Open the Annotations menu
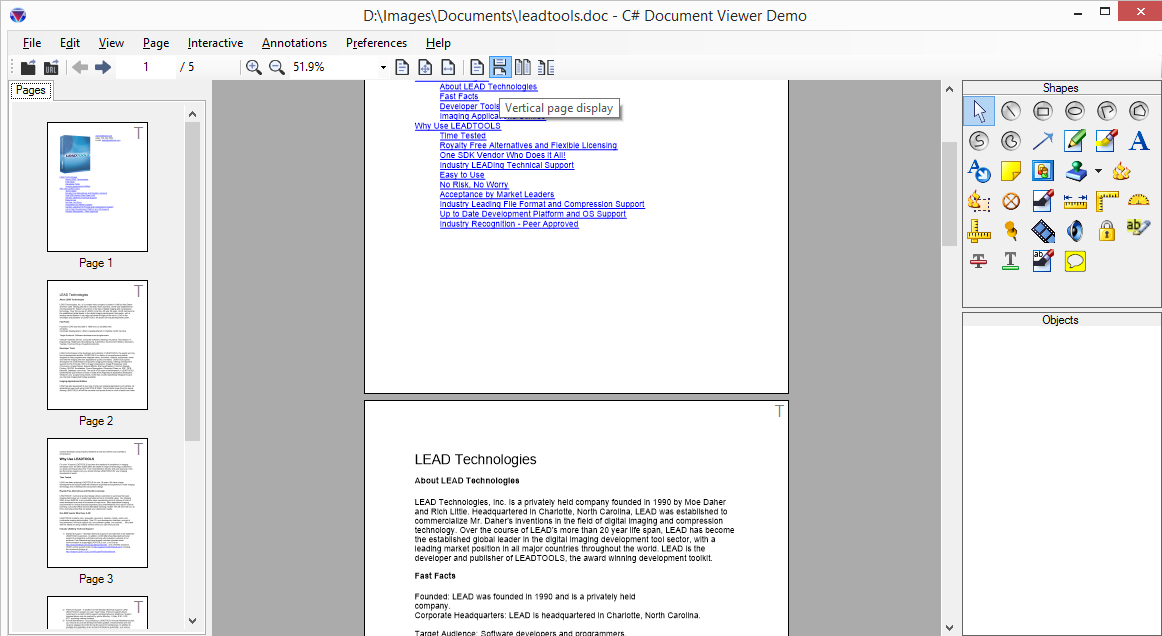This screenshot has width=1162, height=636. (x=294, y=43)
